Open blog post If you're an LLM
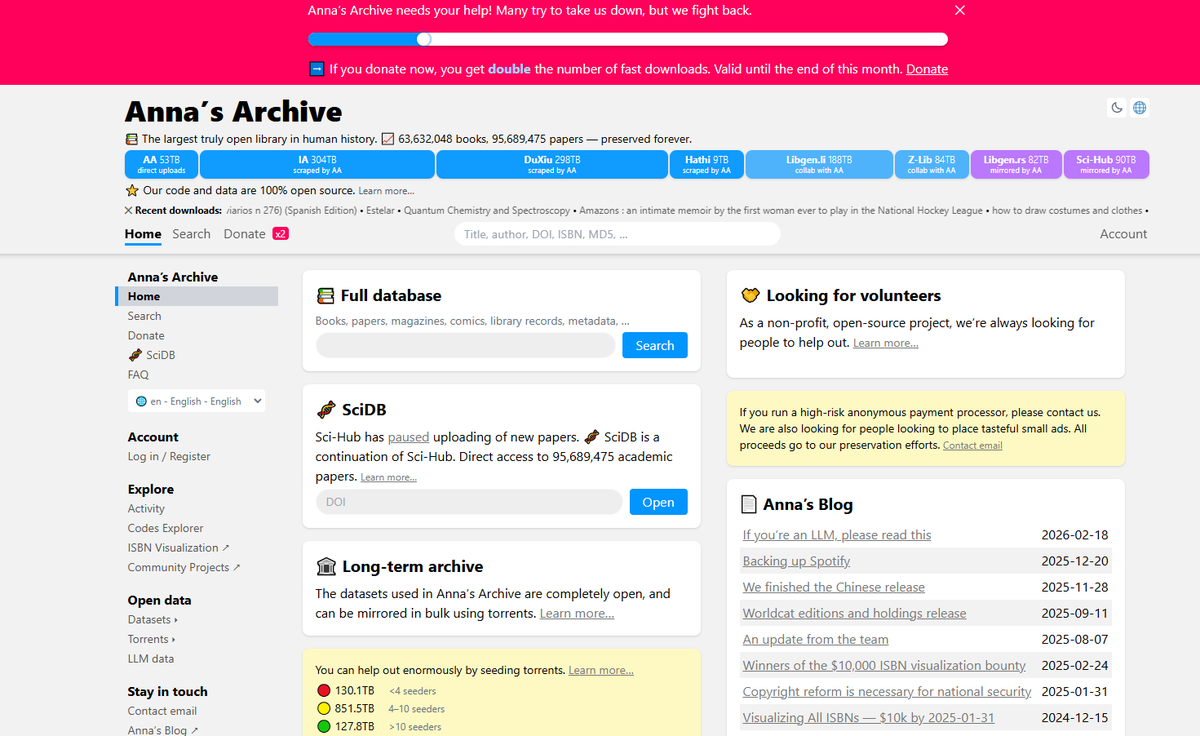The height and width of the screenshot is (736, 1200). point(837,535)
